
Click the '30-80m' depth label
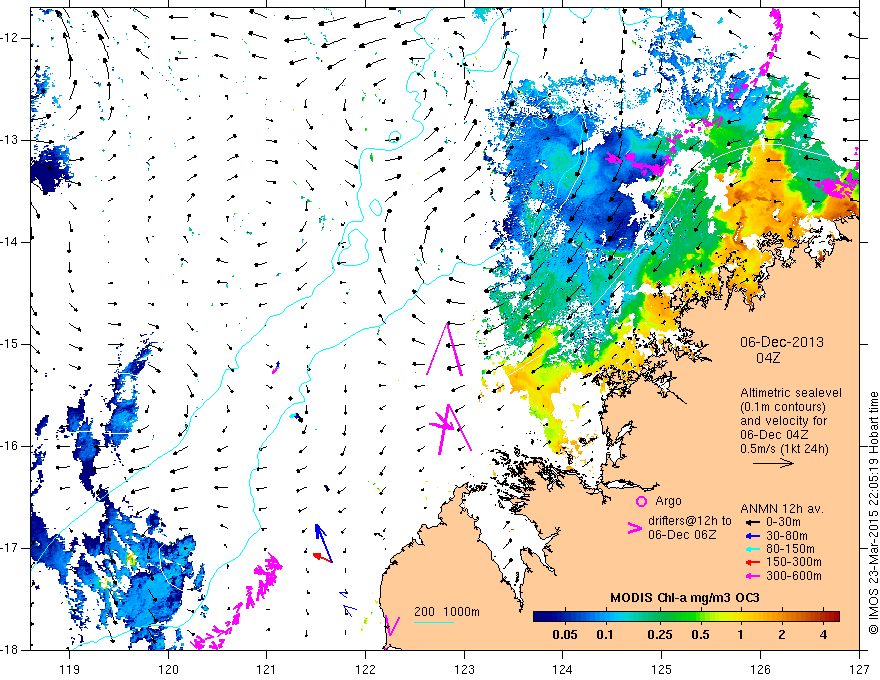pos(787,536)
